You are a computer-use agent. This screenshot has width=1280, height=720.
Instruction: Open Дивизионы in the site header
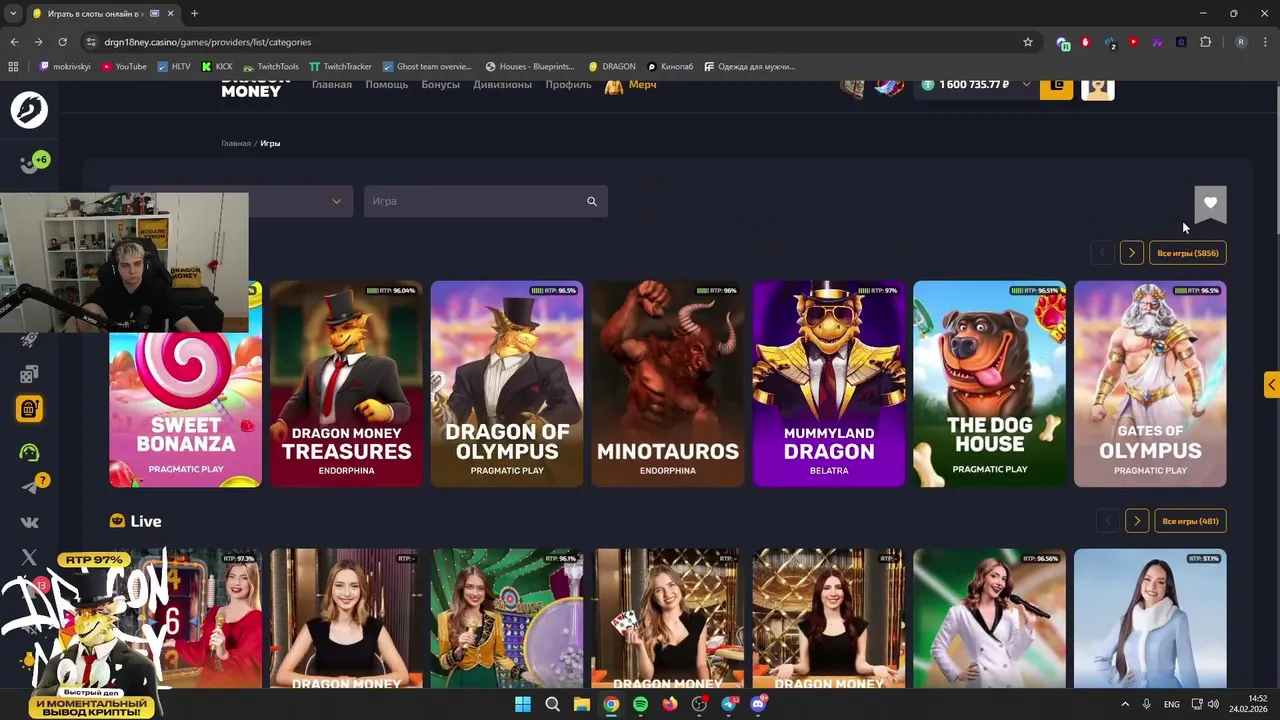(502, 85)
